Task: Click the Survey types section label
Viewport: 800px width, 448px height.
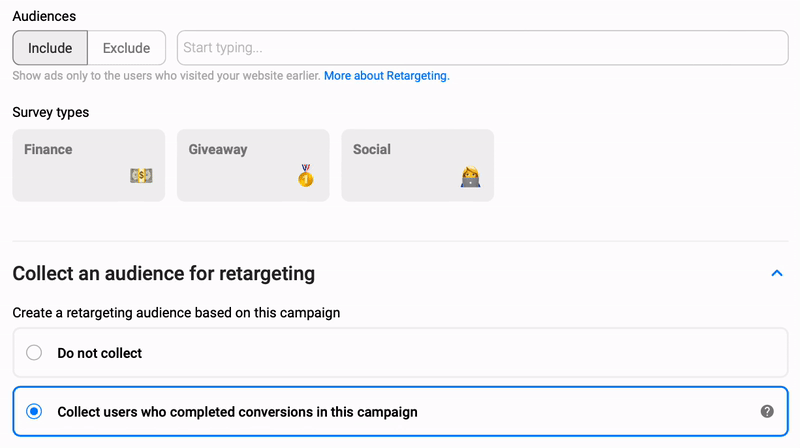Action: click(x=51, y=112)
